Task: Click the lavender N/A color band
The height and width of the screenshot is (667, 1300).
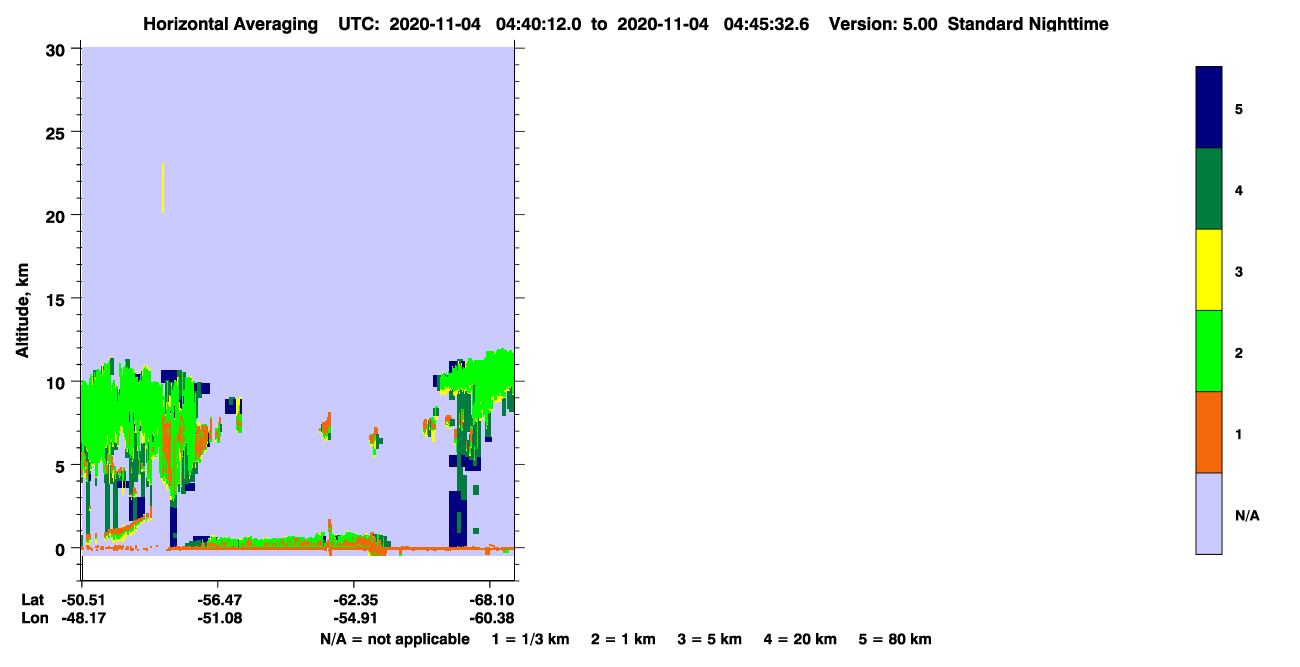Action: [1209, 513]
